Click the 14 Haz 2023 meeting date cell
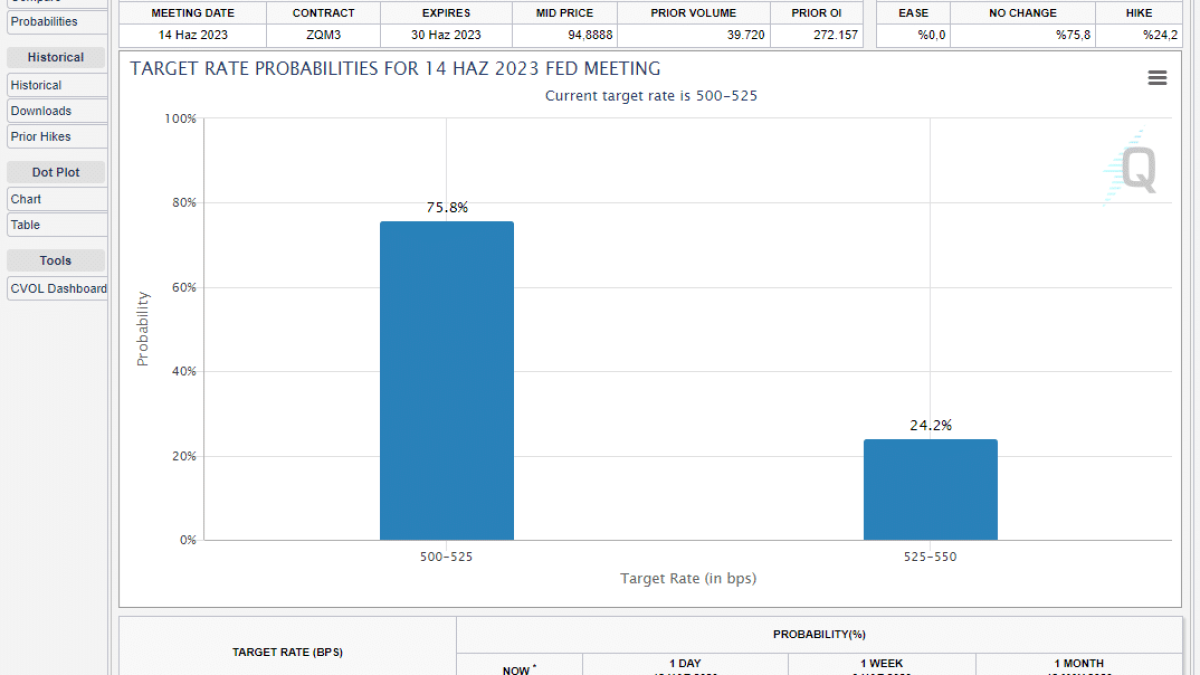Screen dimensions: 1200x675 [x=193, y=35]
